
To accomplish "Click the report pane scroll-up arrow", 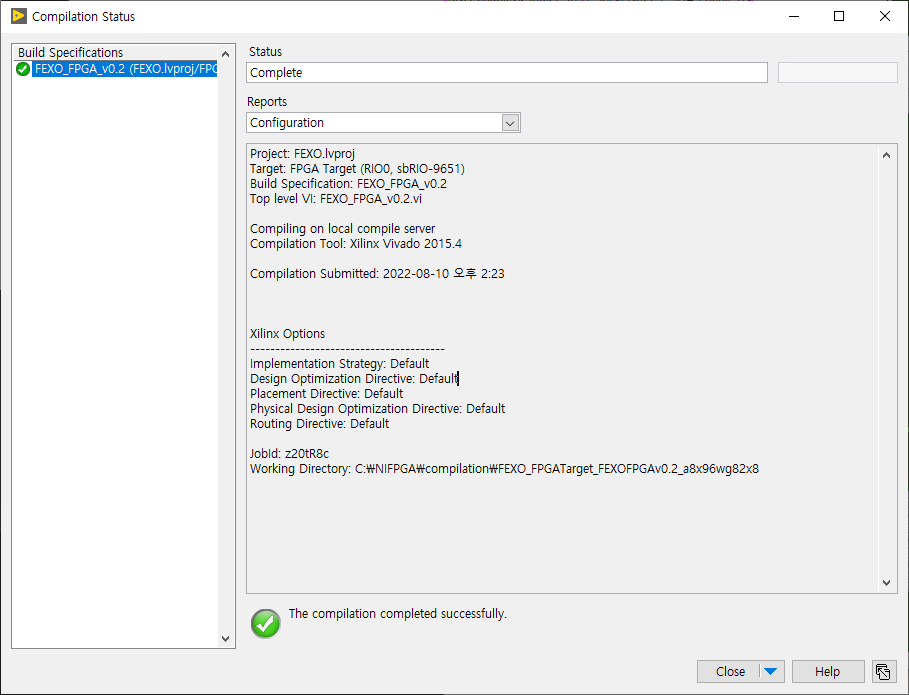I will click(x=886, y=155).
